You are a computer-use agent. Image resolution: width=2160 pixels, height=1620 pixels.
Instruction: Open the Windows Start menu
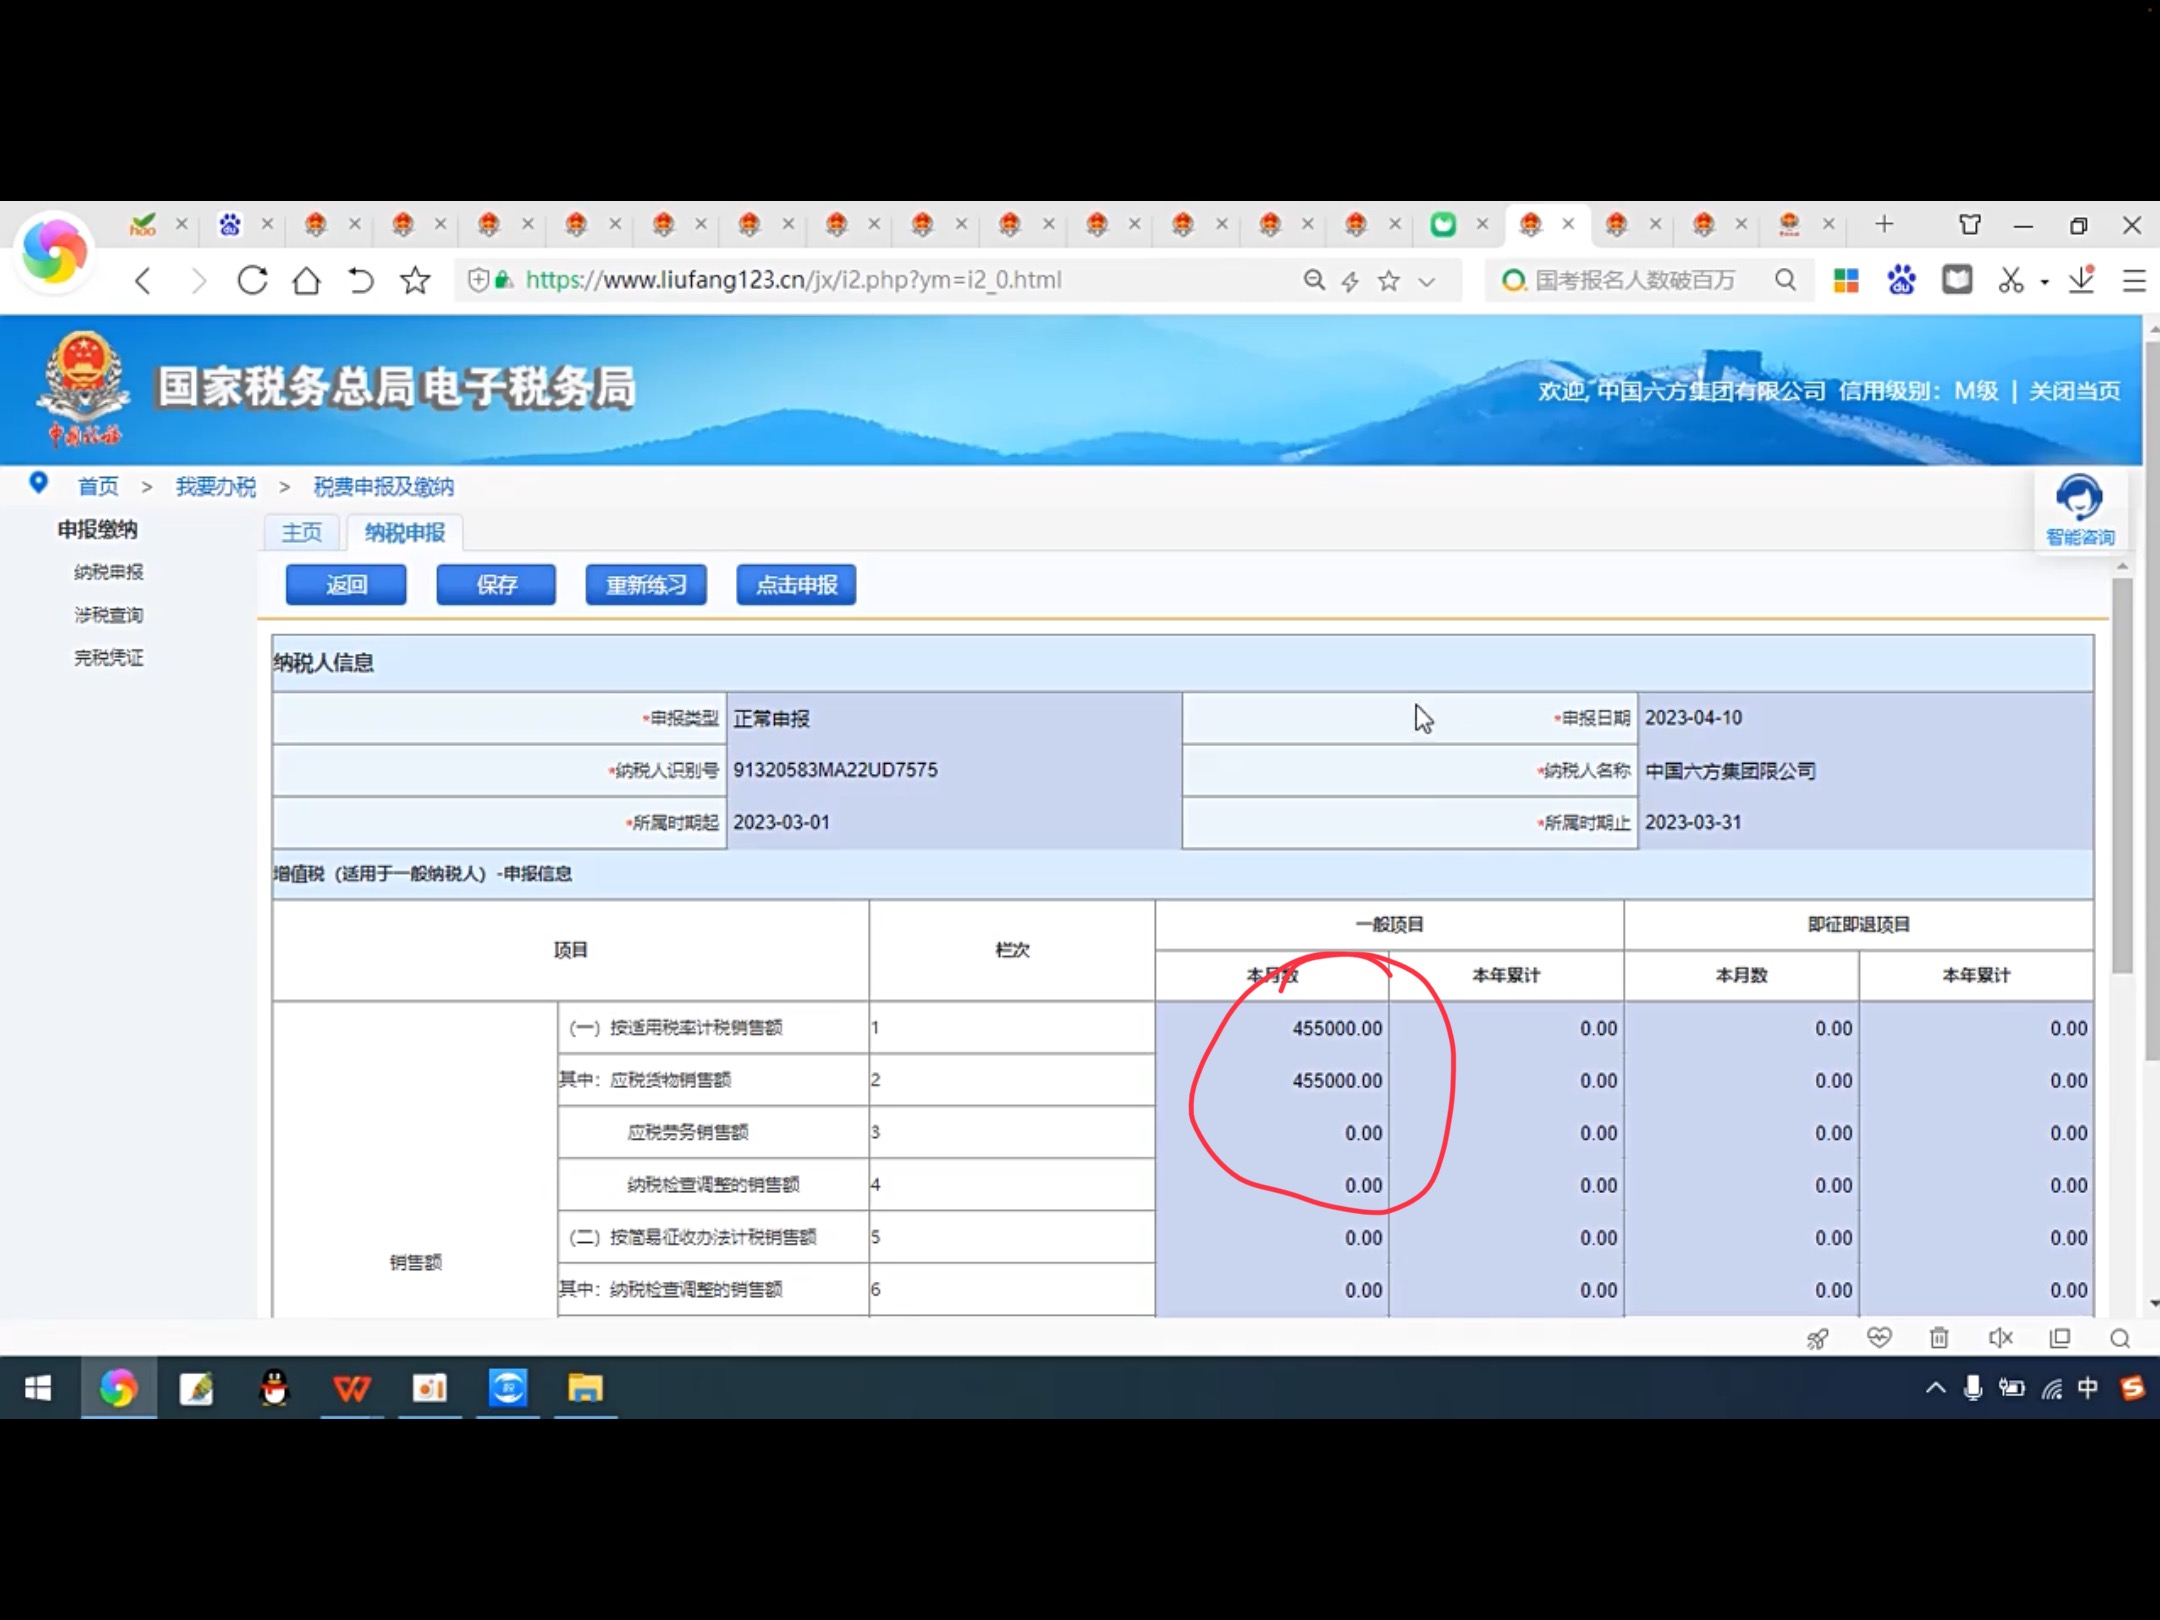[x=38, y=1388]
